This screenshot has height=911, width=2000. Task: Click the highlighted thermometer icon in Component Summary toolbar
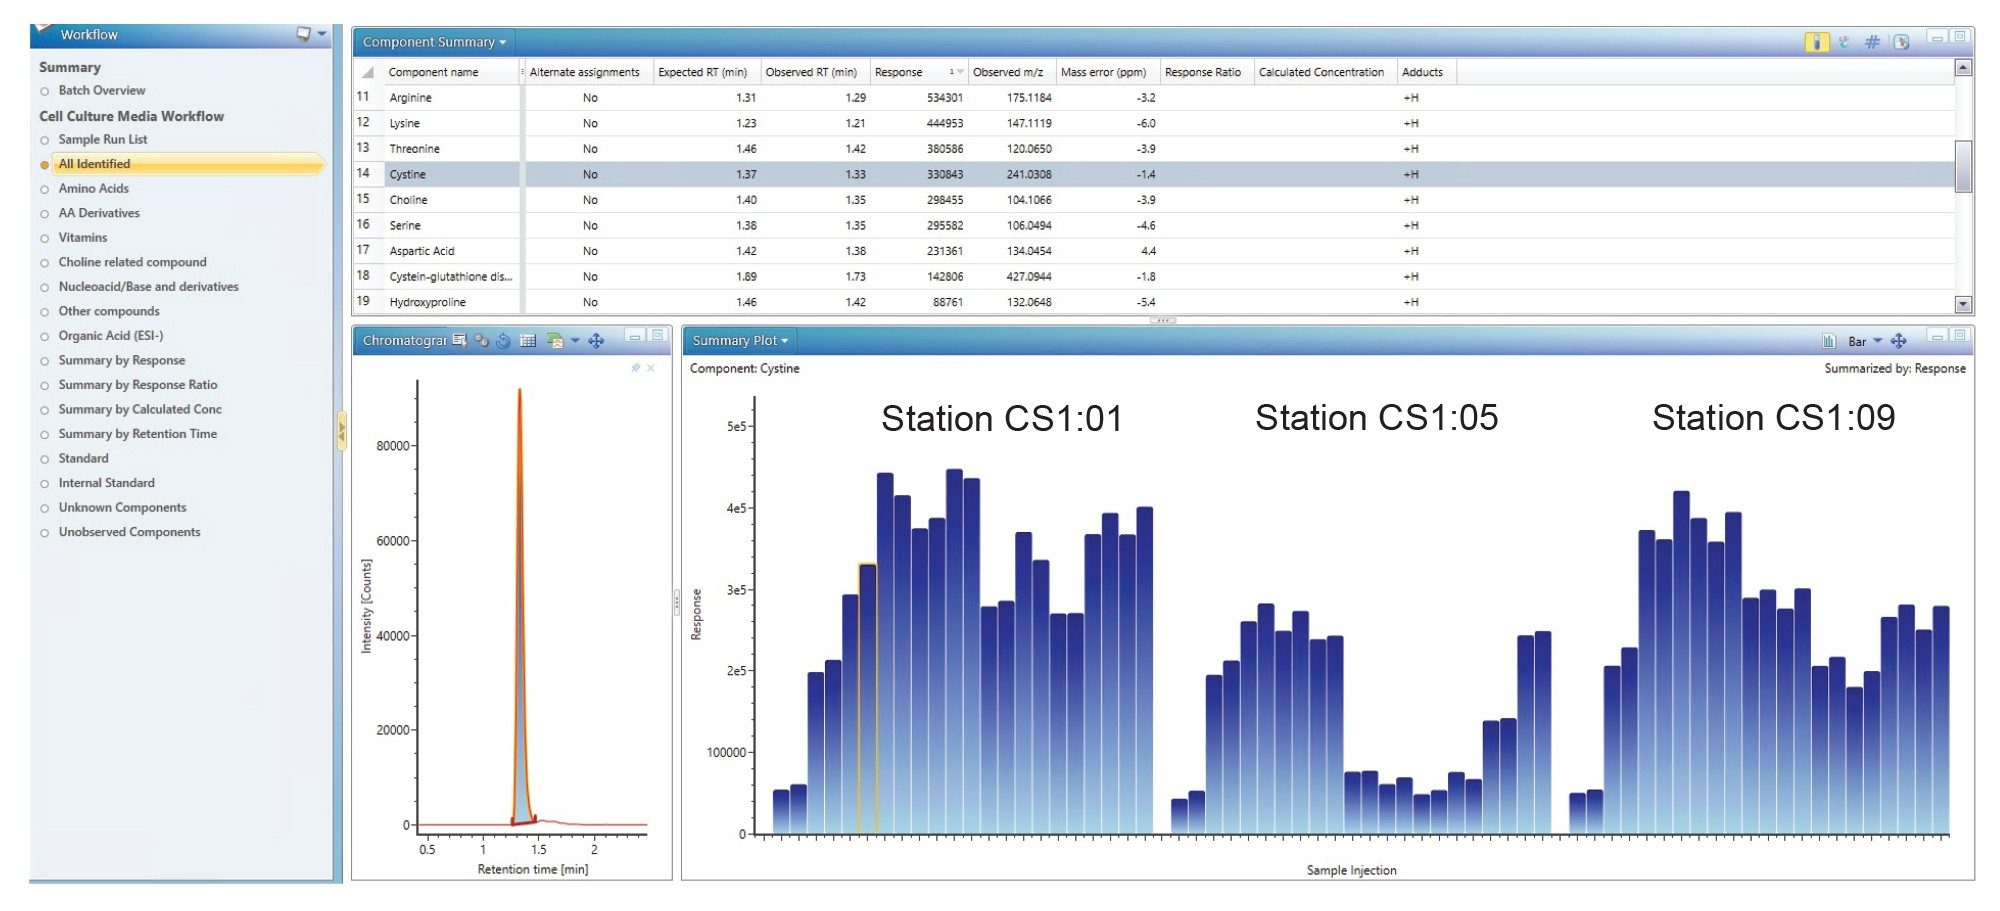pos(1816,42)
